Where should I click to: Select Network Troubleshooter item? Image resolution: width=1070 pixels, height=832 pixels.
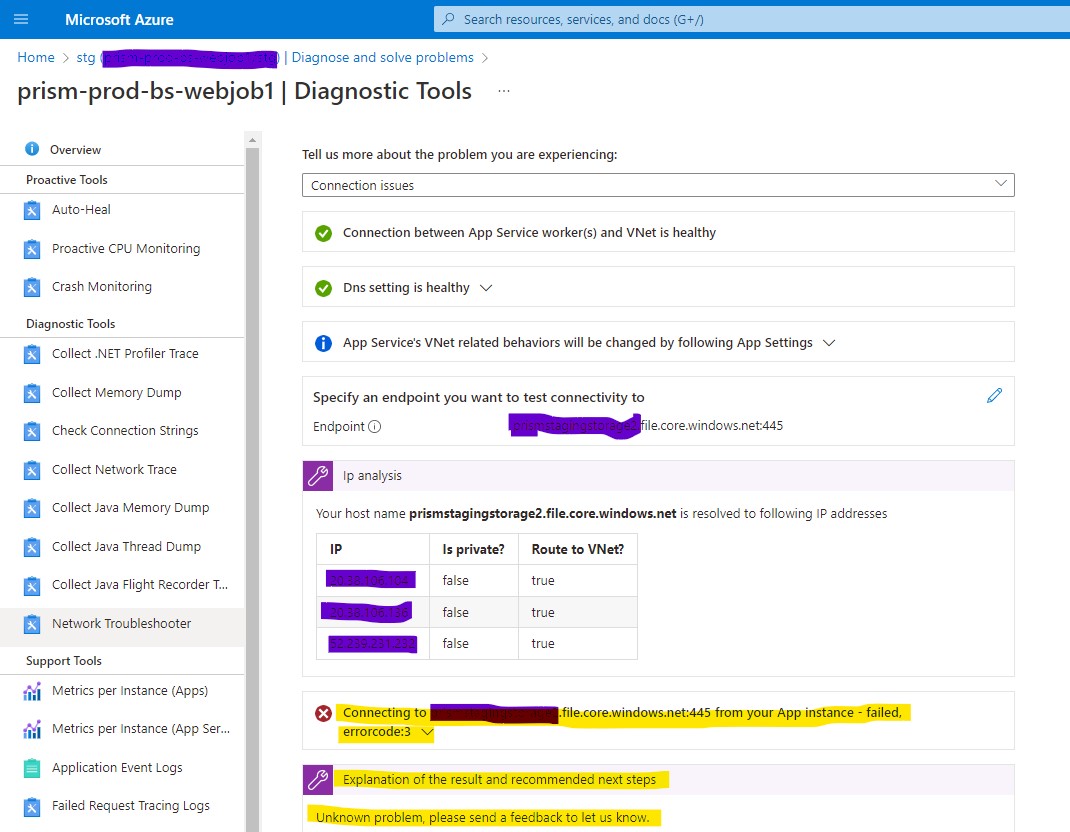122,624
